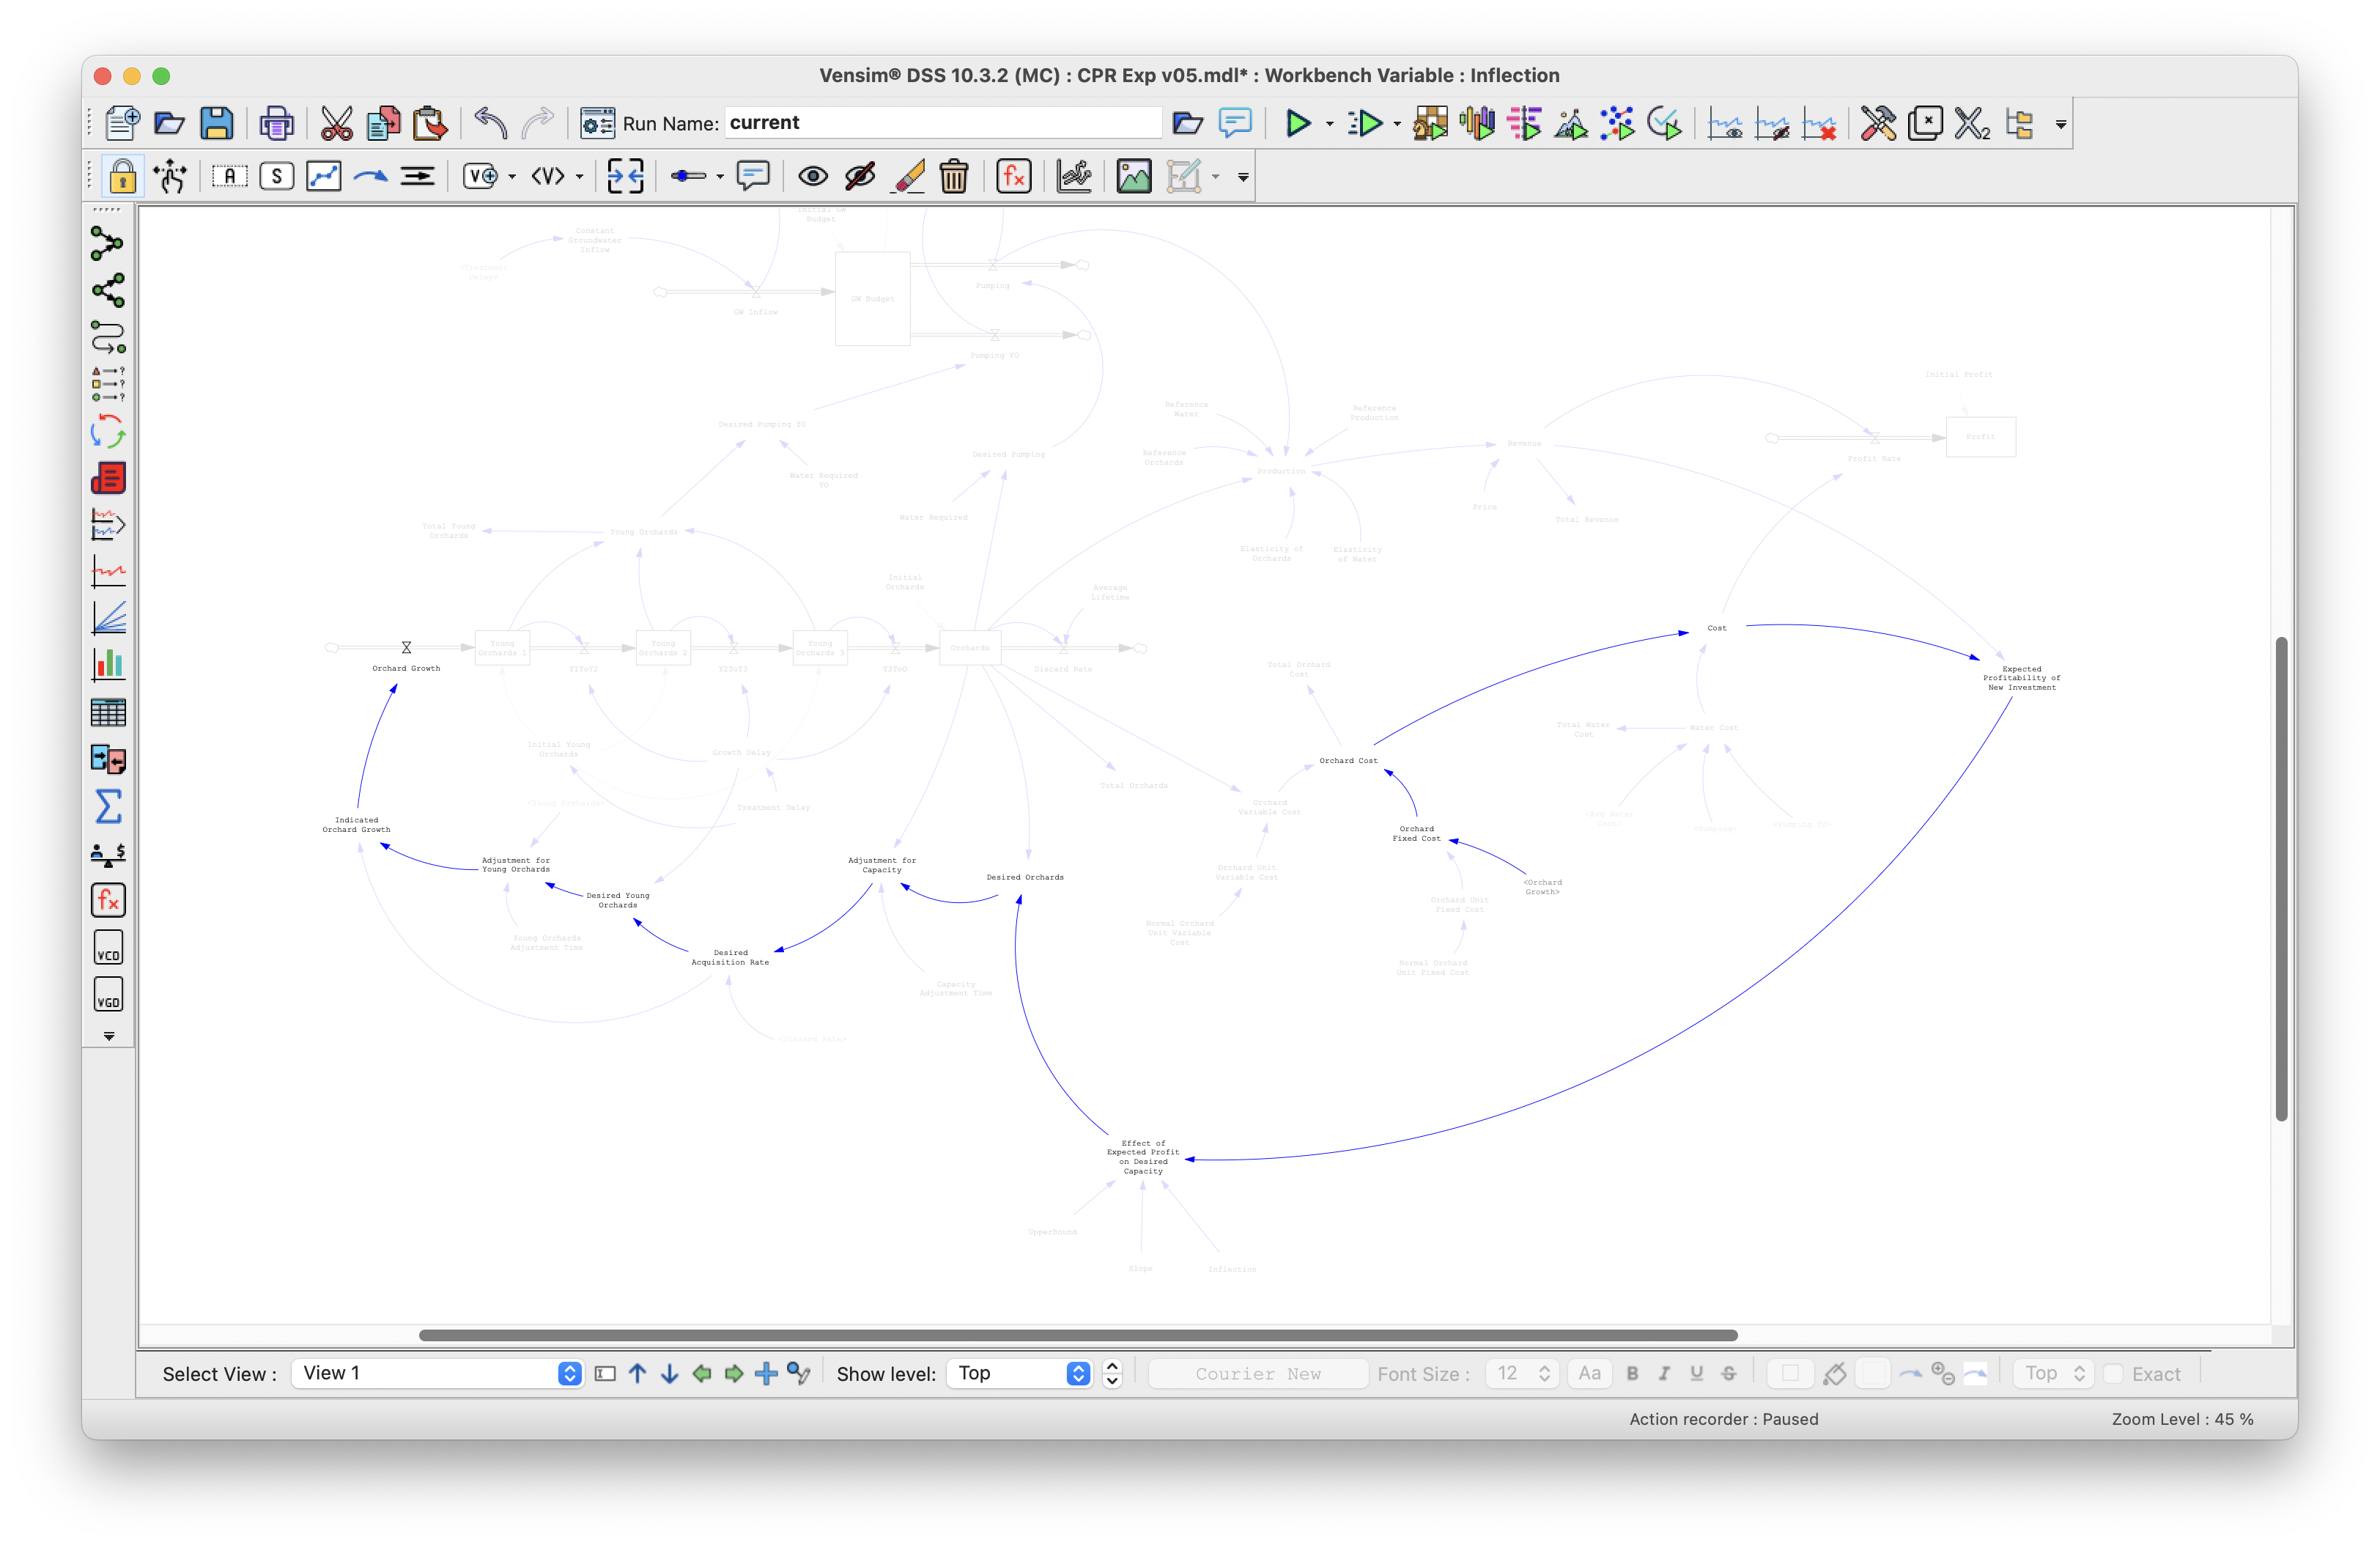Image resolution: width=2380 pixels, height=1548 pixels.
Task: Click the New Model icon
Action: 122,123
